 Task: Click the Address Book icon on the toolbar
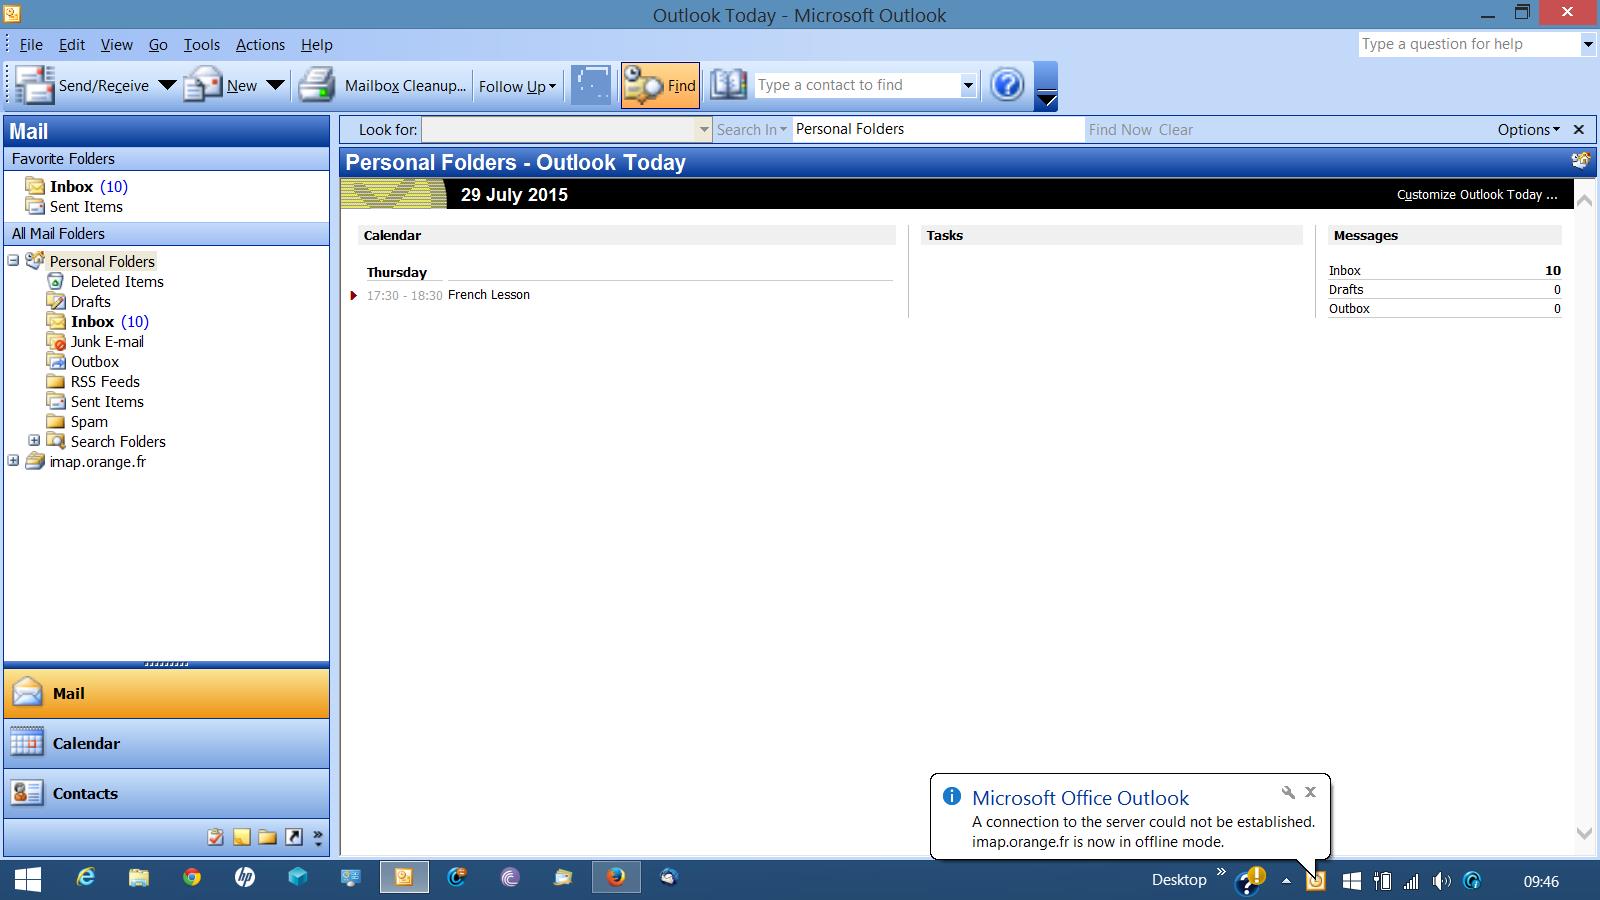pyautogui.click(x=729, y=85)
